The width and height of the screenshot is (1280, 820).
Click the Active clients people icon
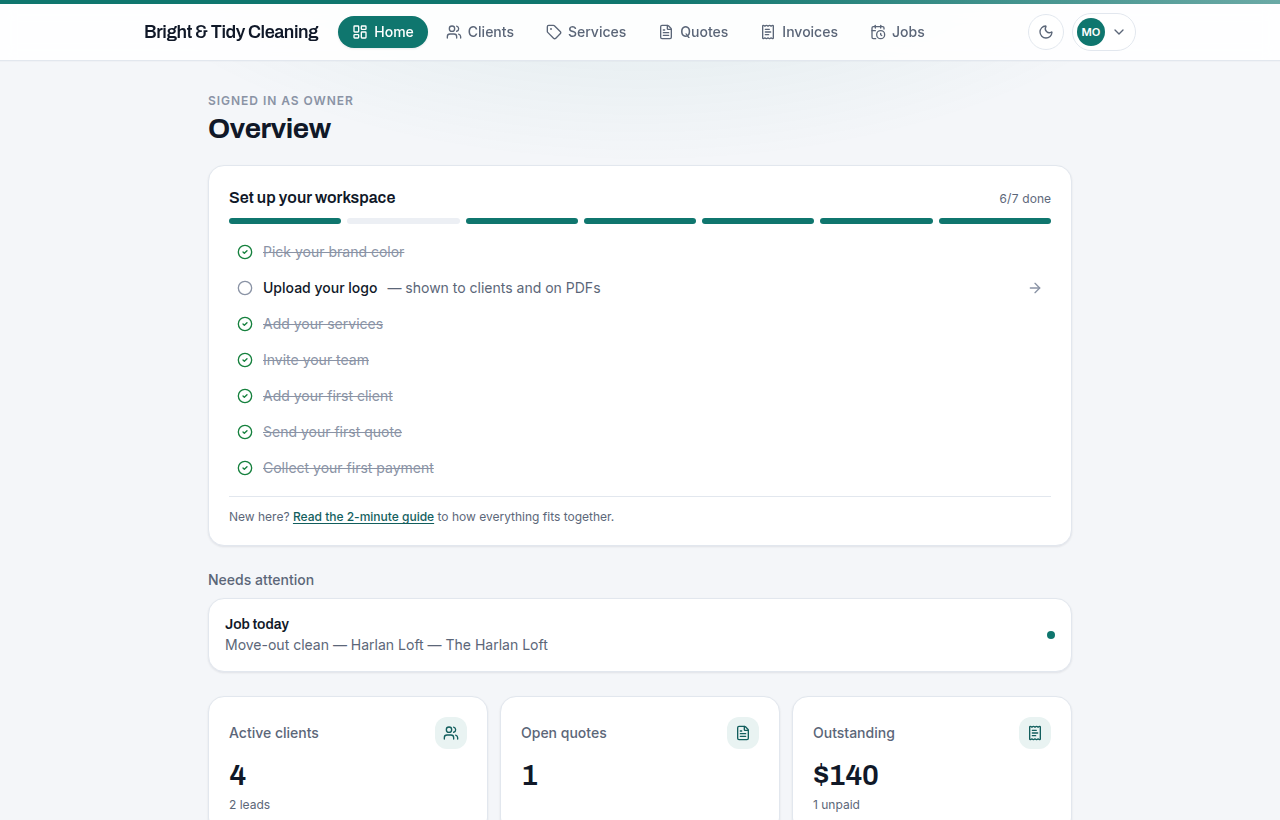pyautogui.click(x=451, y=733)
